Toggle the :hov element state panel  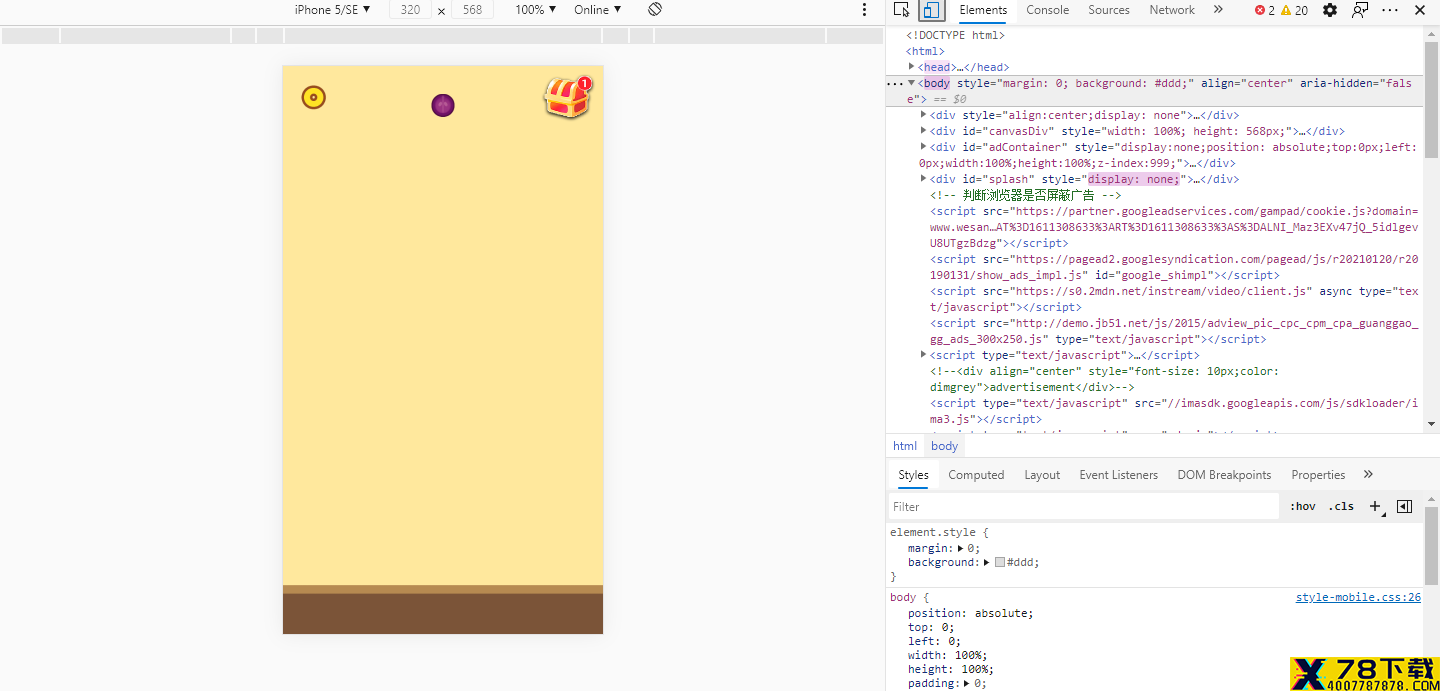[x=1303, y=506]
